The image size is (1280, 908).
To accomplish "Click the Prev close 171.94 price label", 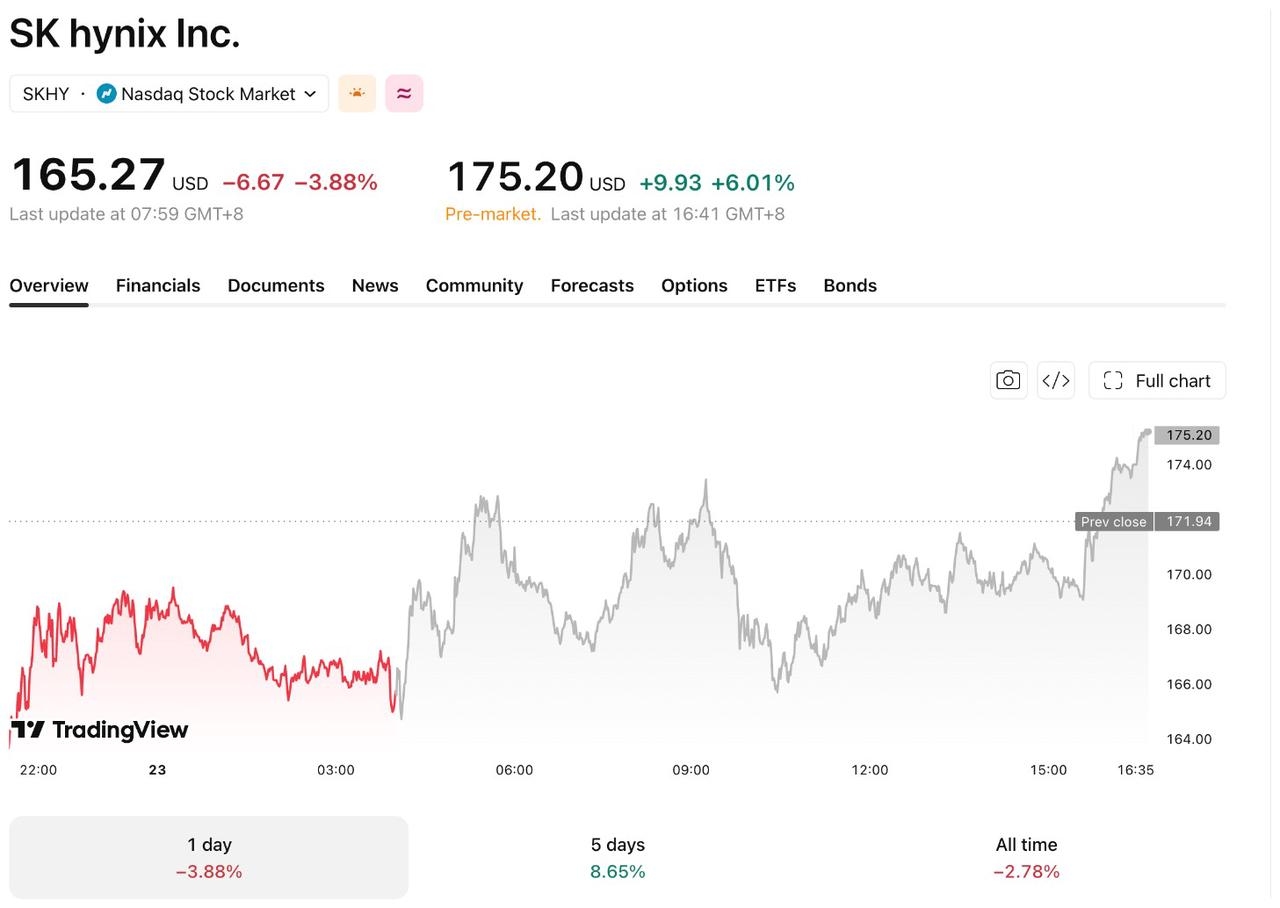I will 1147,521.
